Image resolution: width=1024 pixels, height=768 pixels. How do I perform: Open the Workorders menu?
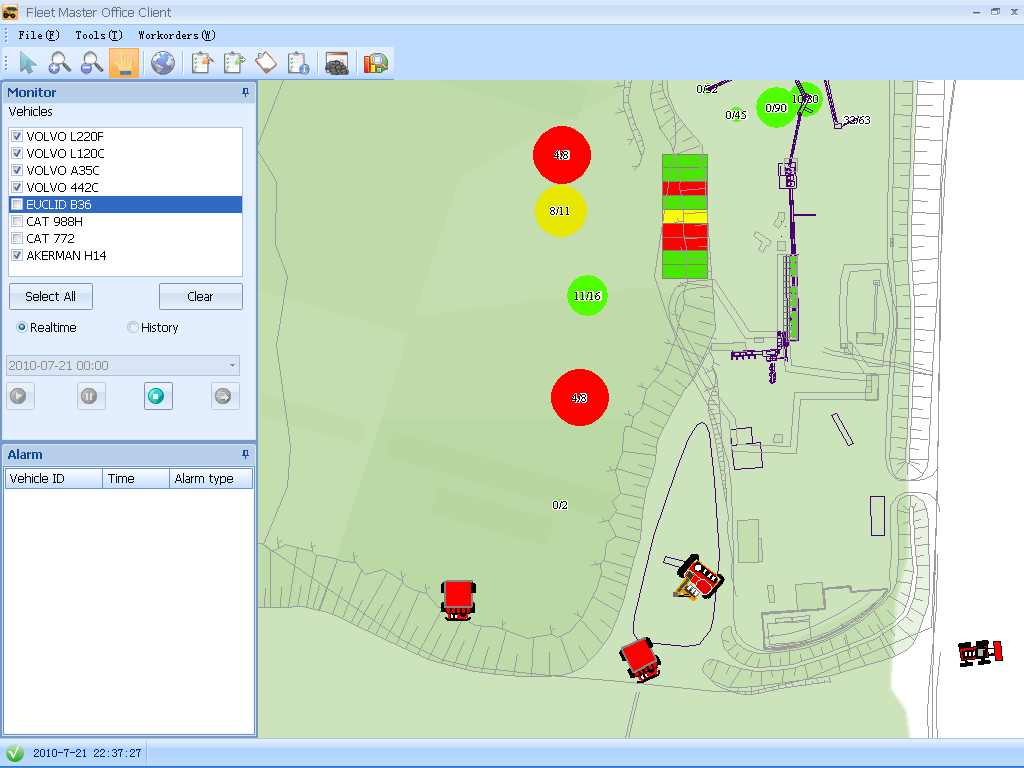176,35
